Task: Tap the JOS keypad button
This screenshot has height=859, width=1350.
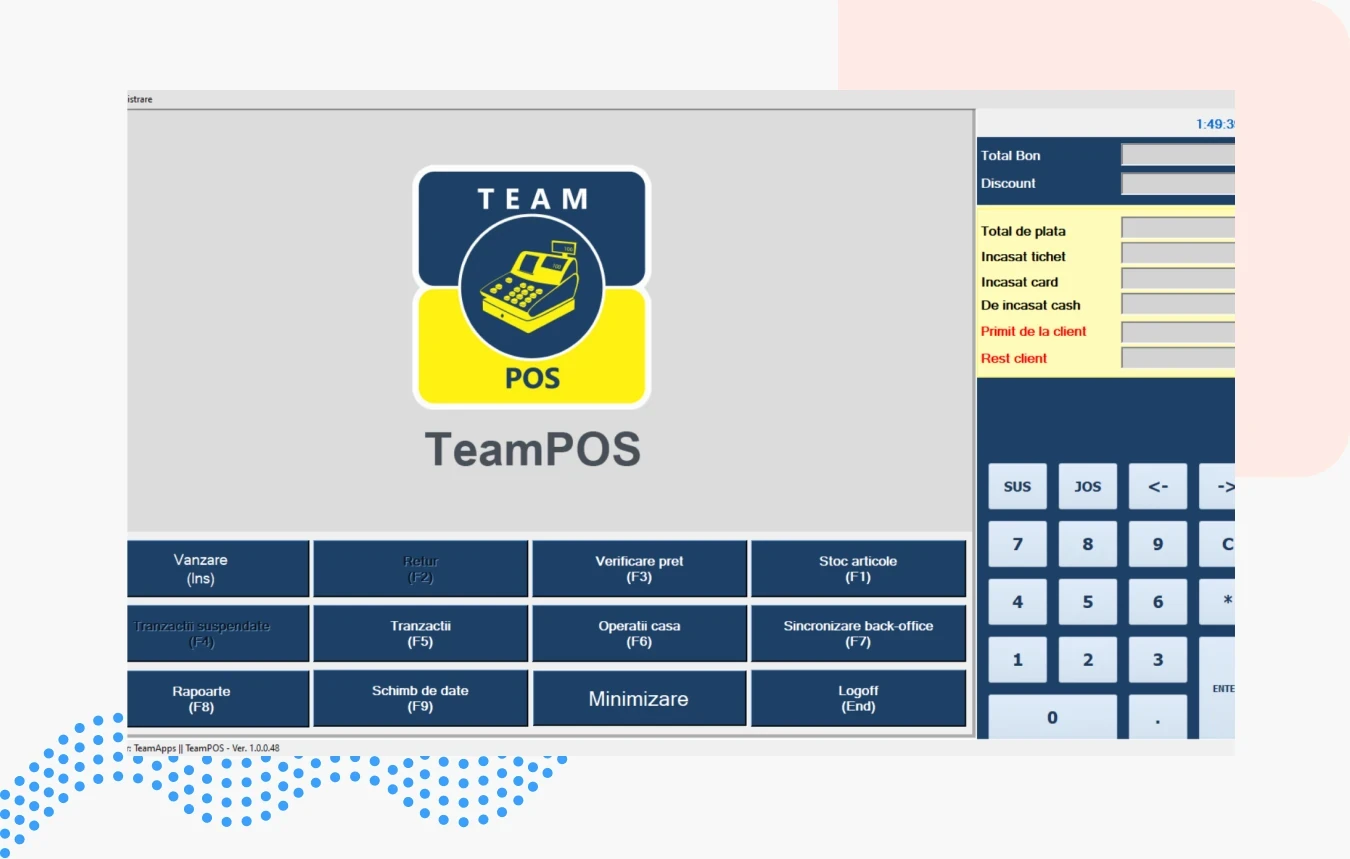Action: pos(1088,486)
